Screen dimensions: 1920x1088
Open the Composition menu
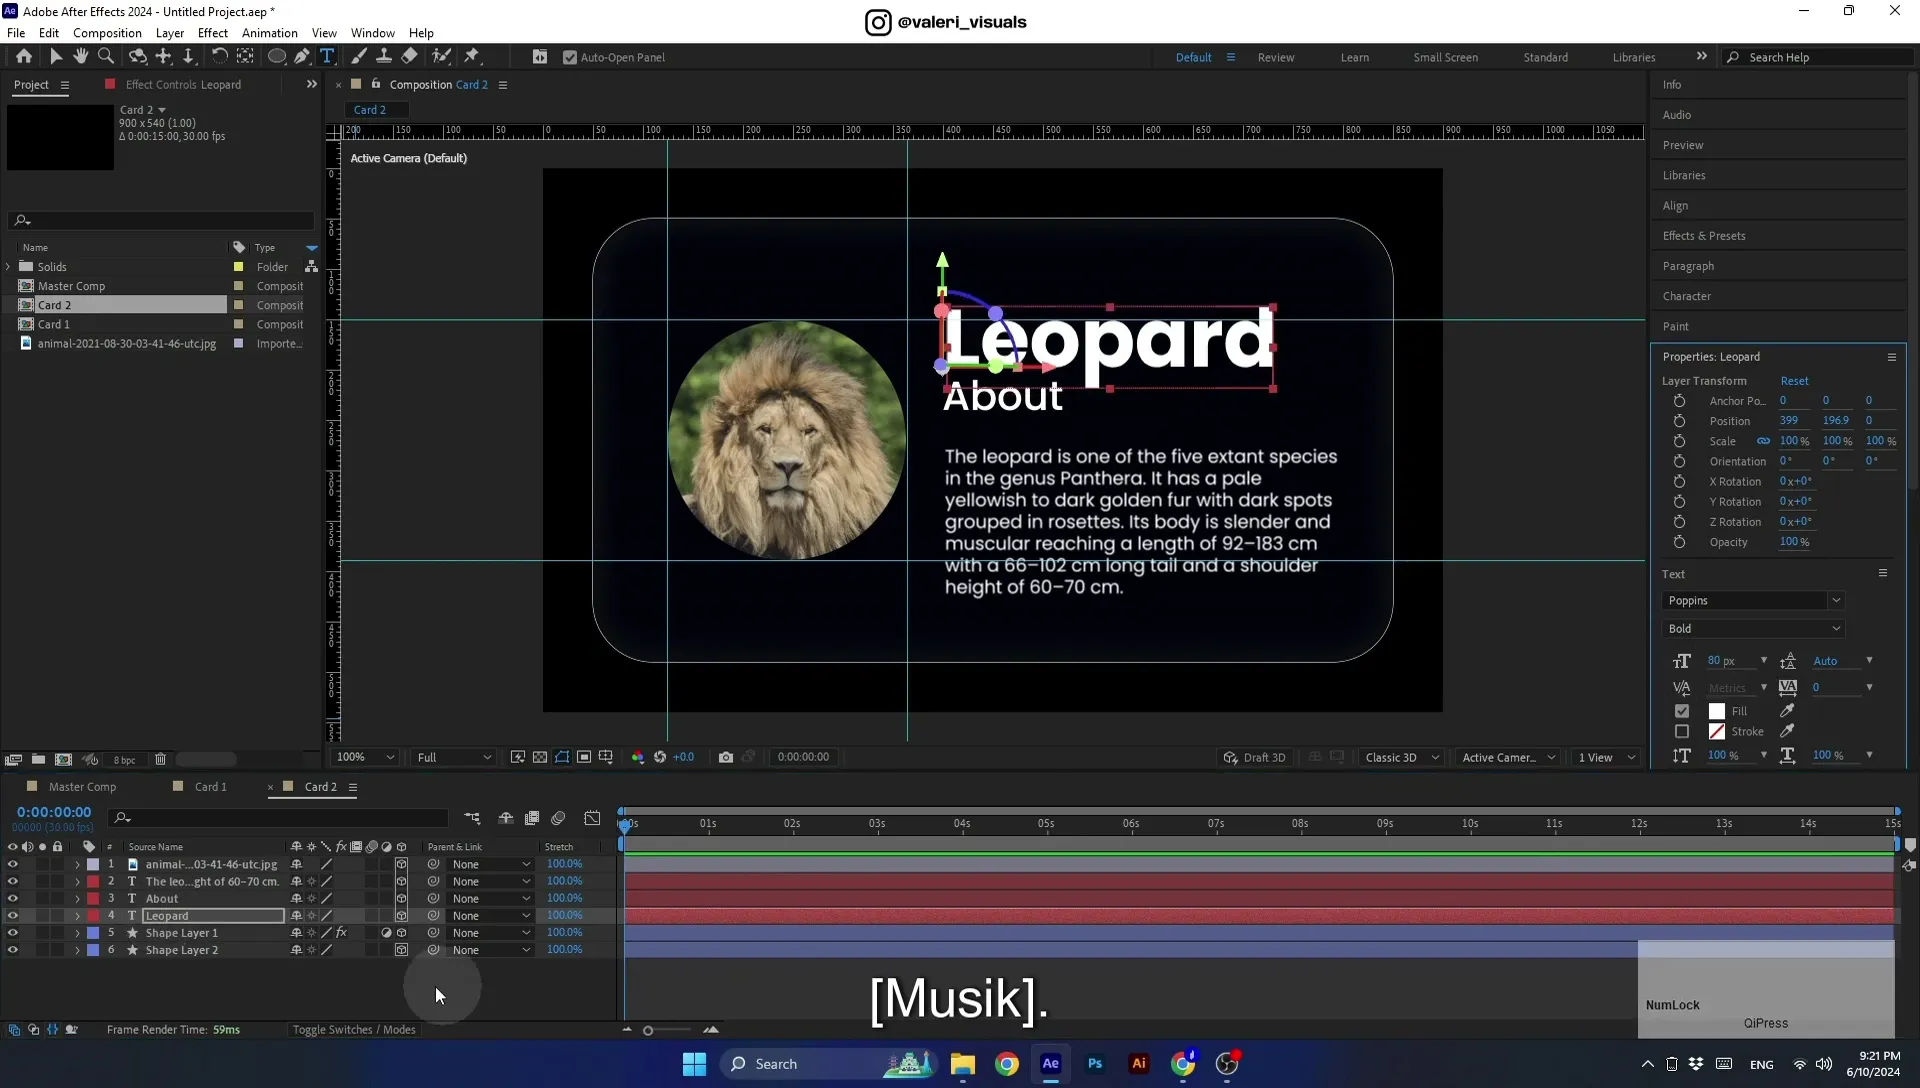click(x=107, y=33)
